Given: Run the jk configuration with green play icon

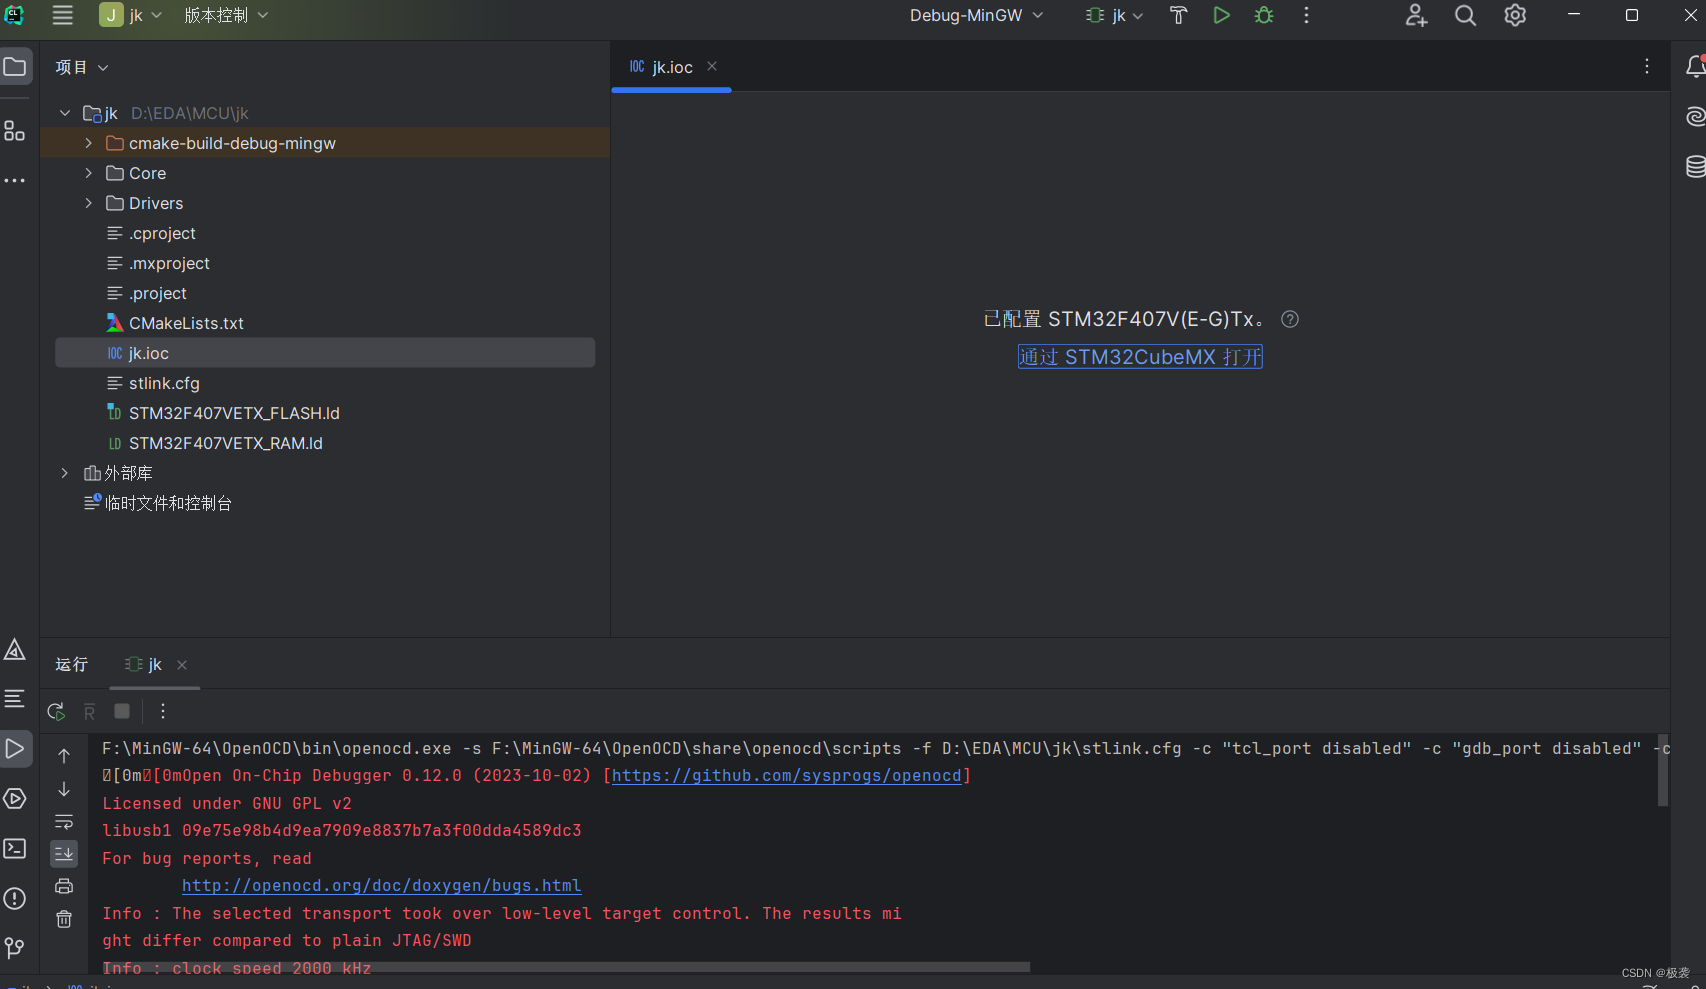Looking at the screenshot, I should (1221, 15).
